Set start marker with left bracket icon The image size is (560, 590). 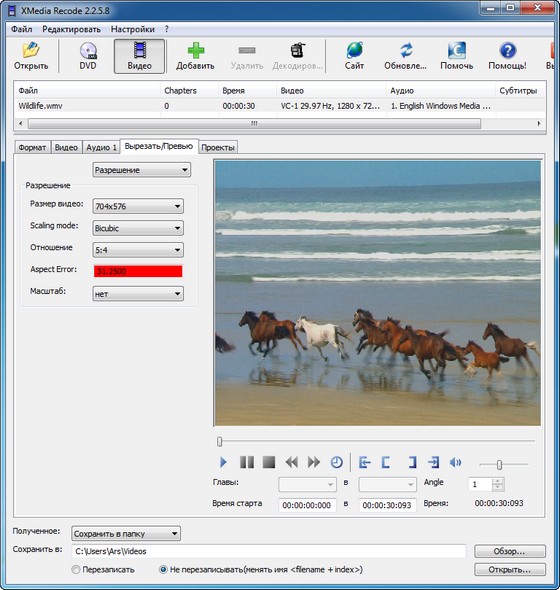(386, 462)
